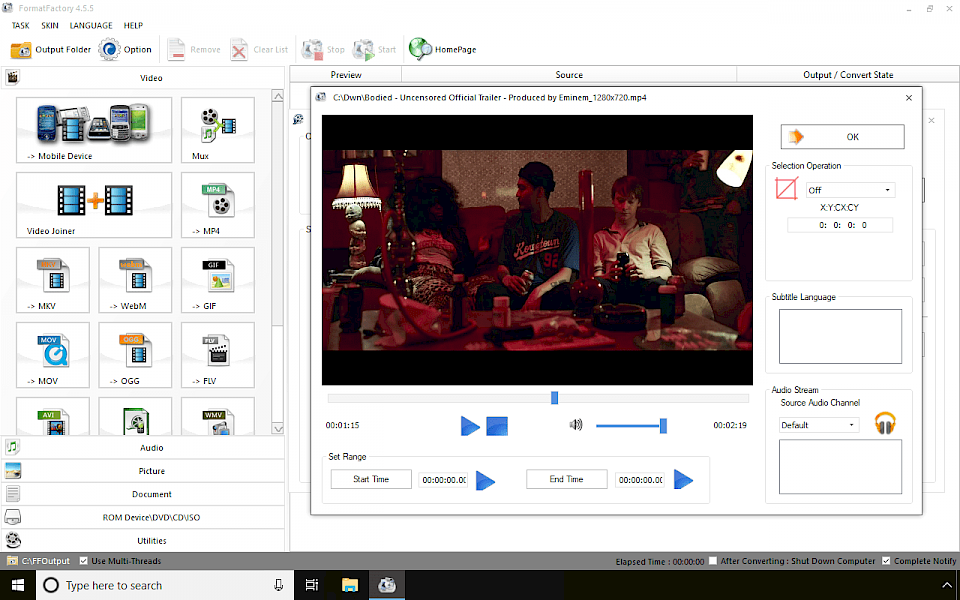
Task: Open the Selection Operation Off dropdown
Action: 850,190
